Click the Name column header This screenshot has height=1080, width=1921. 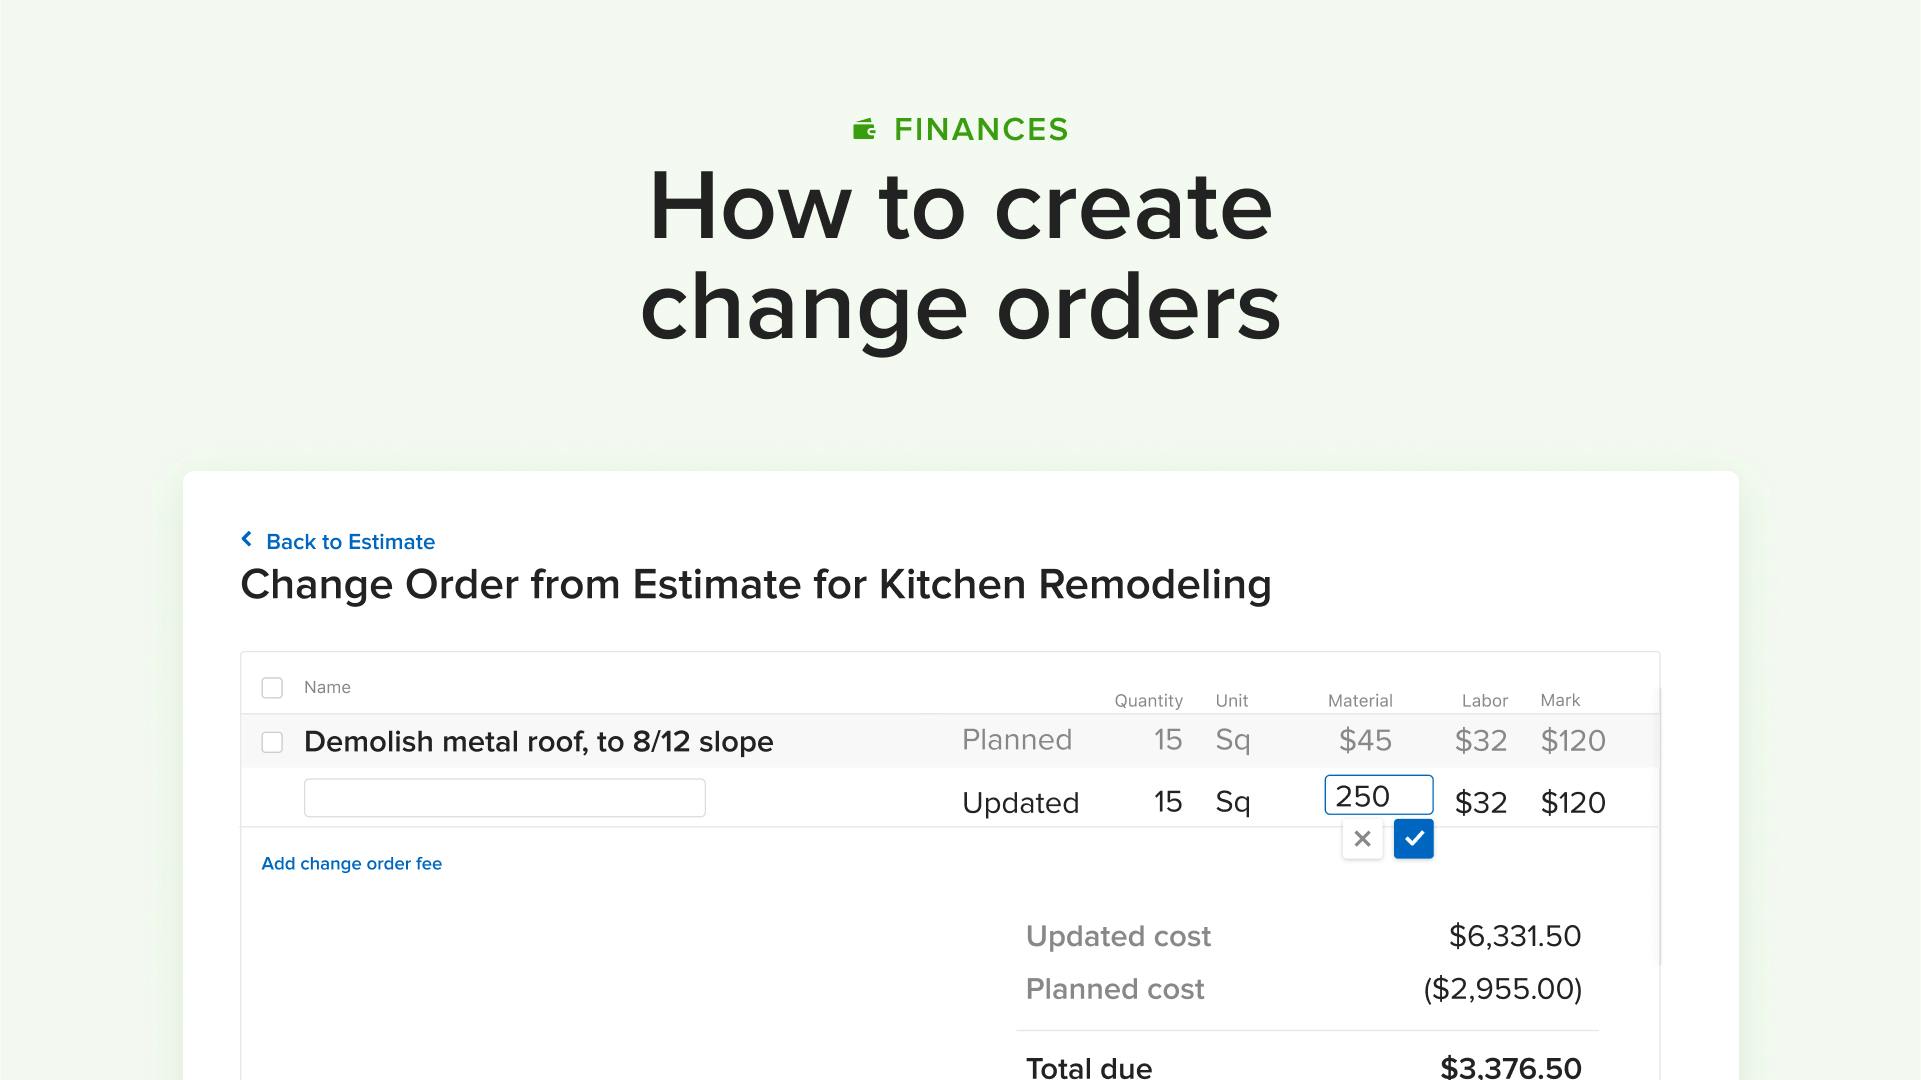pos(327,687)
